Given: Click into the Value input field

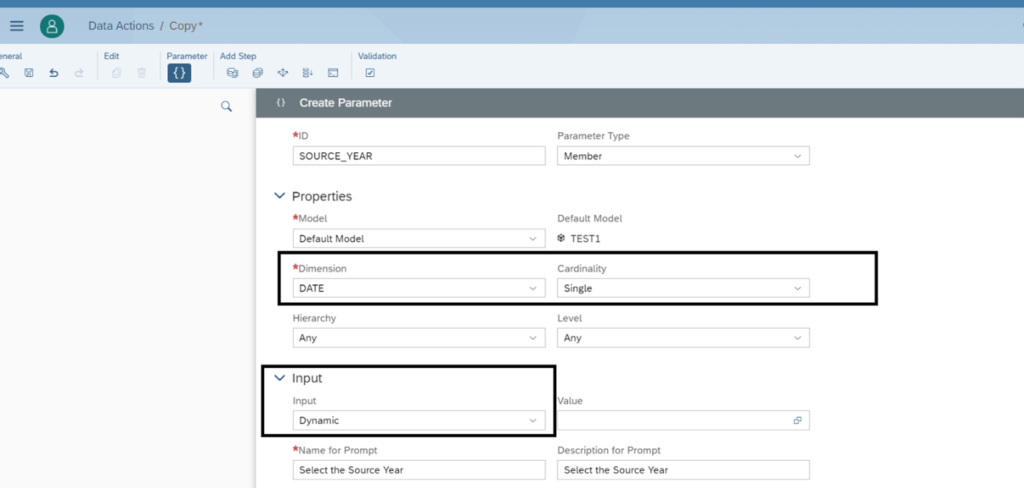Looking at the screenshot, I should (x=683, y=421).
